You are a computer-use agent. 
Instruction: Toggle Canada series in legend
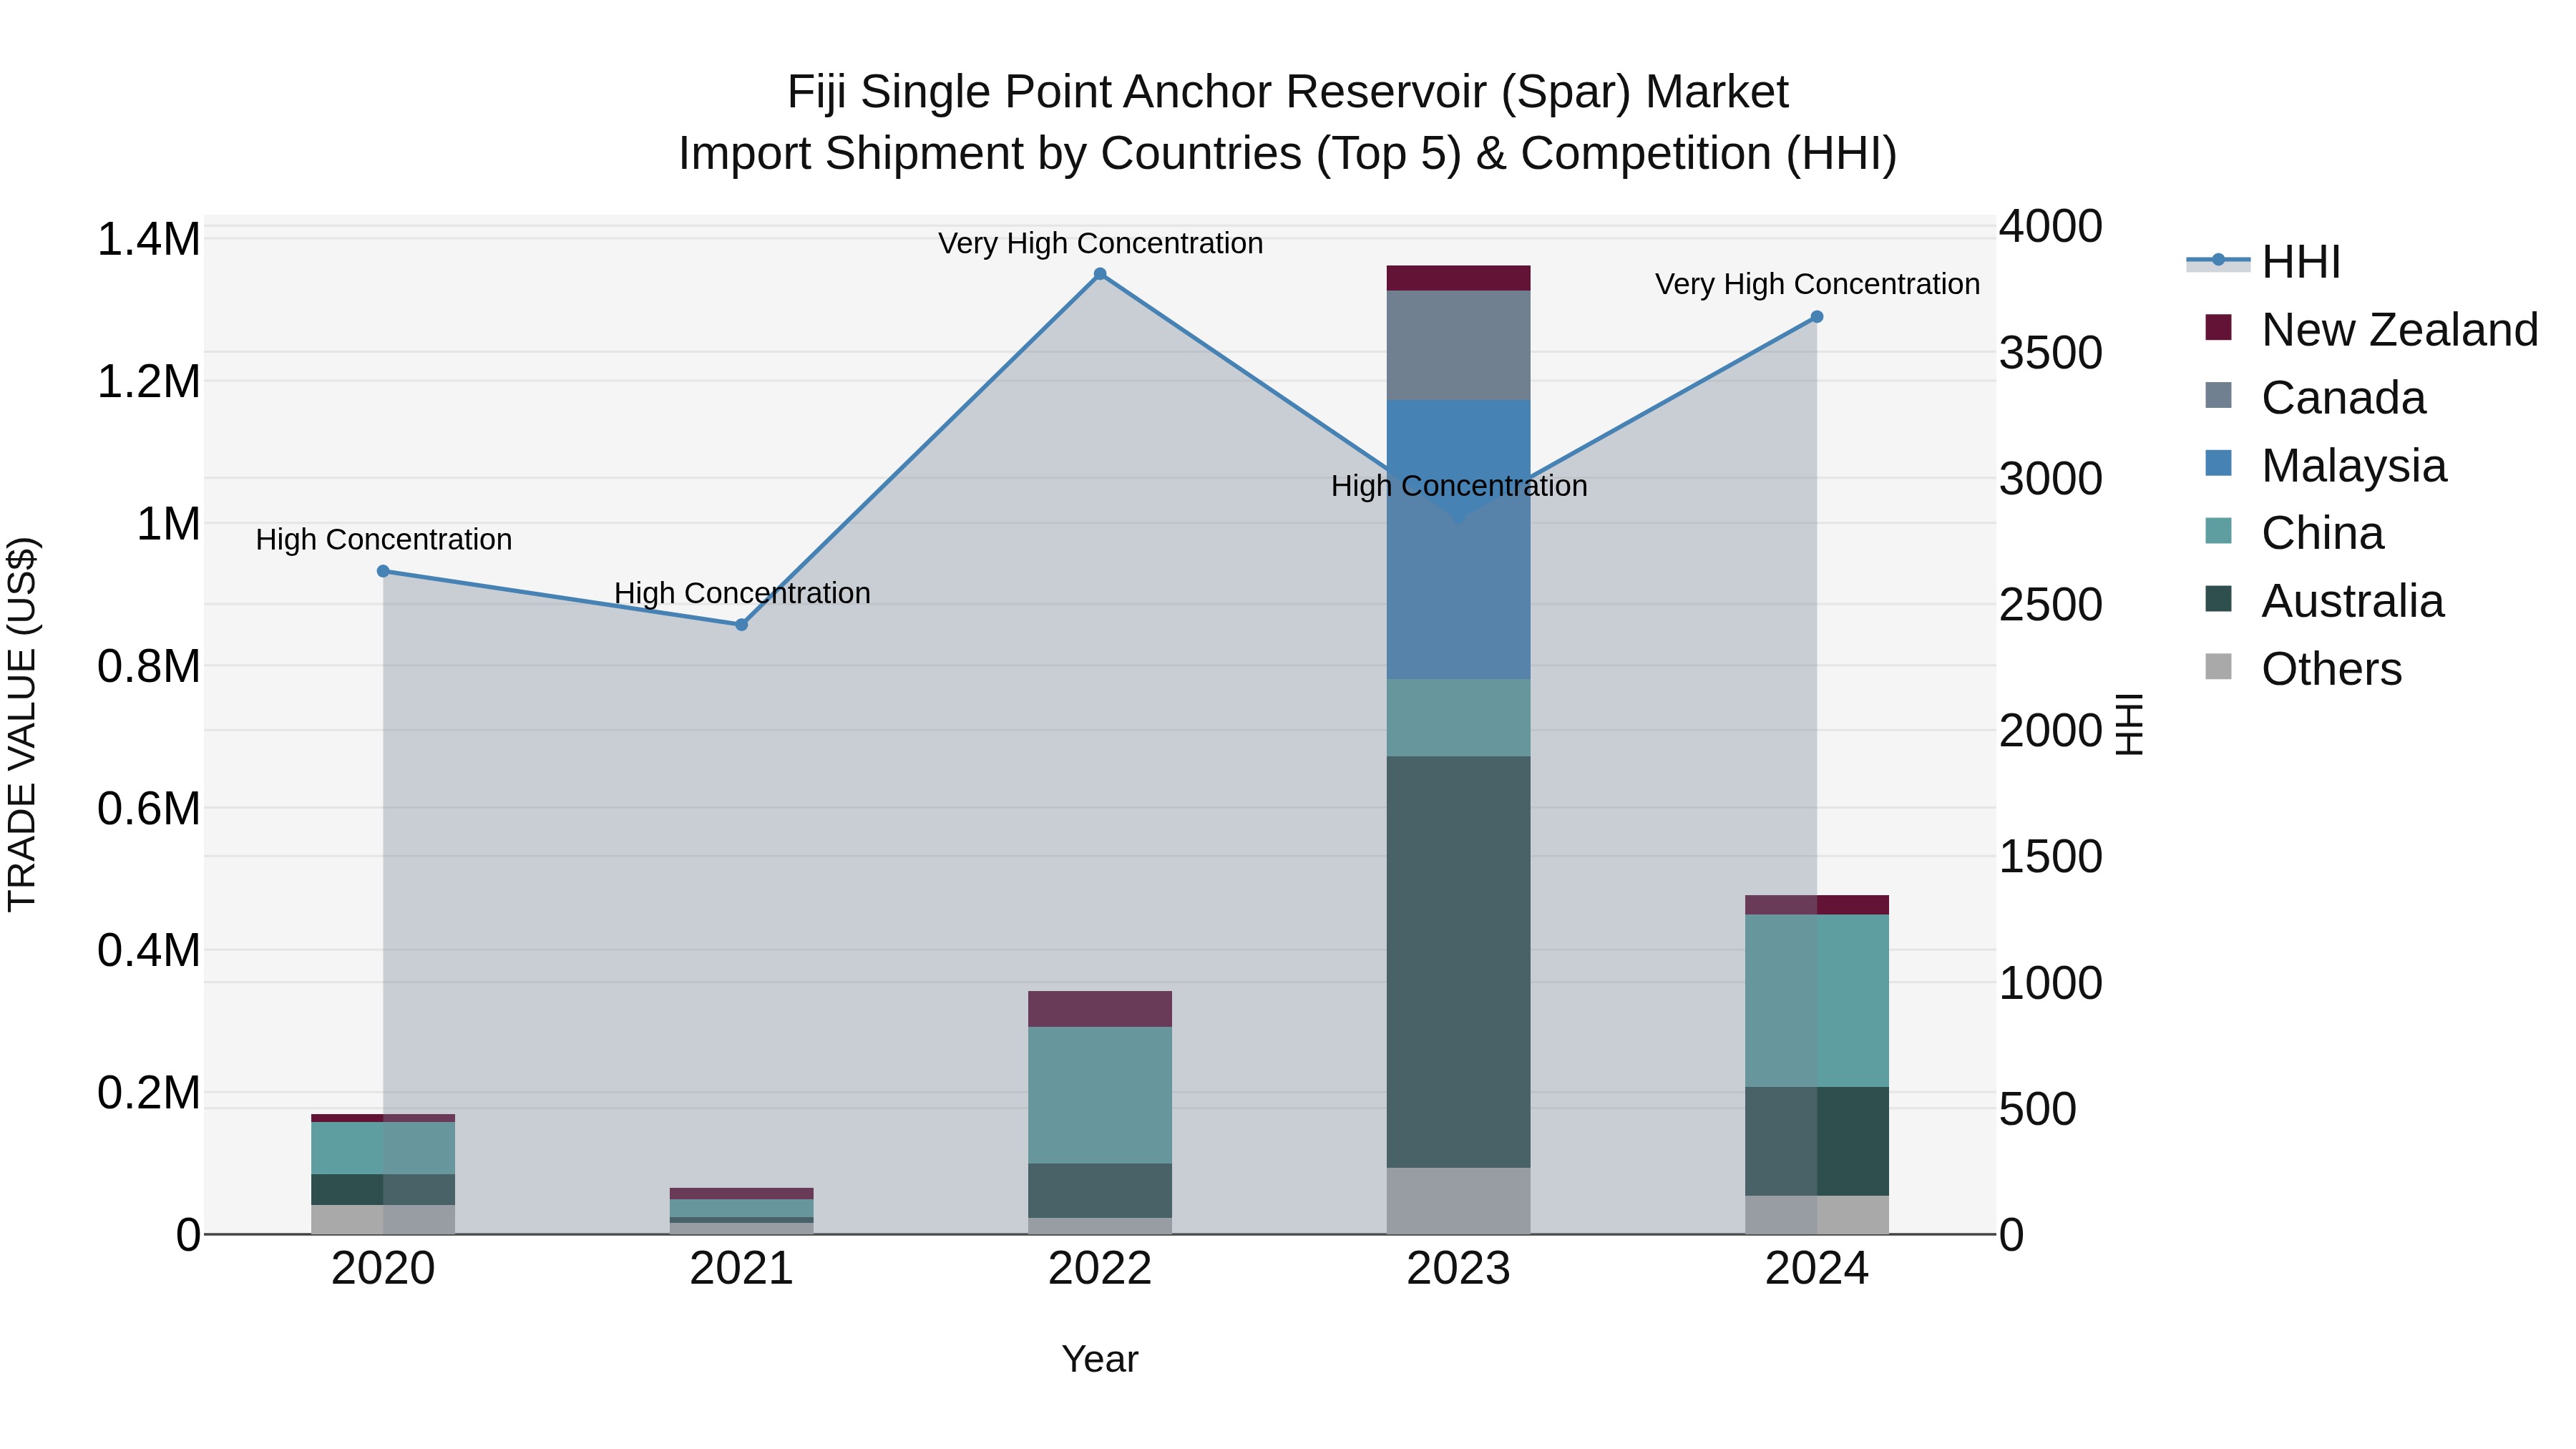coord(2315,397)
